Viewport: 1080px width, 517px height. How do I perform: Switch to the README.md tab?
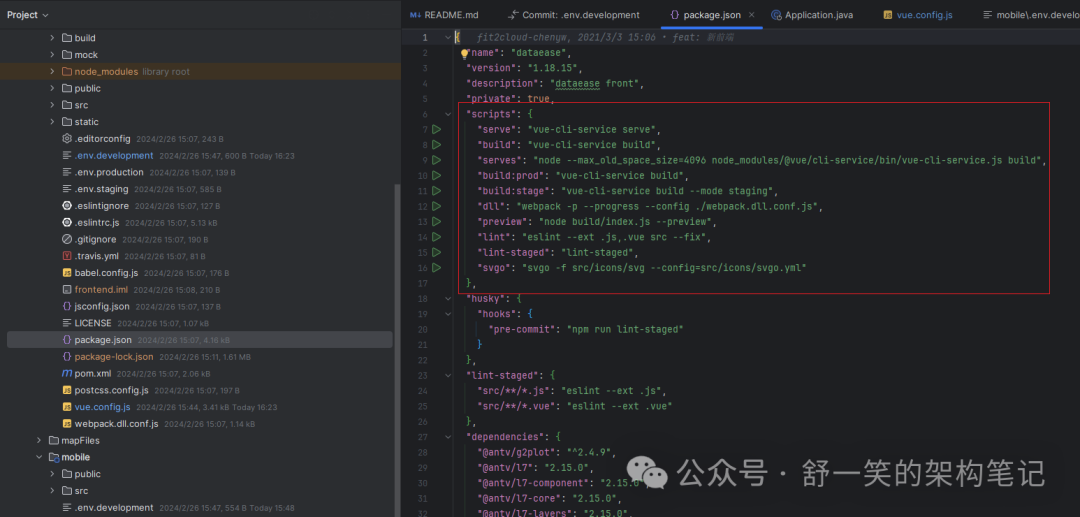click(444, 14)
